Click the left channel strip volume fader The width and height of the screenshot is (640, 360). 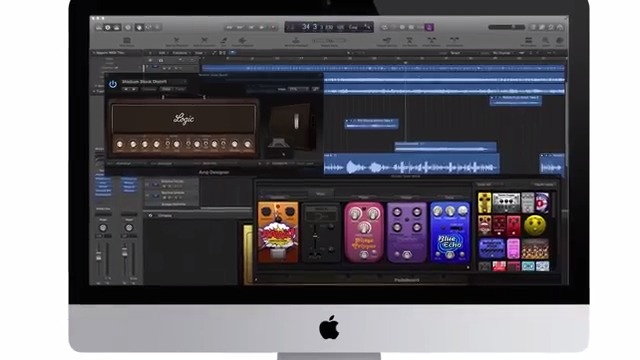(98, 256)
